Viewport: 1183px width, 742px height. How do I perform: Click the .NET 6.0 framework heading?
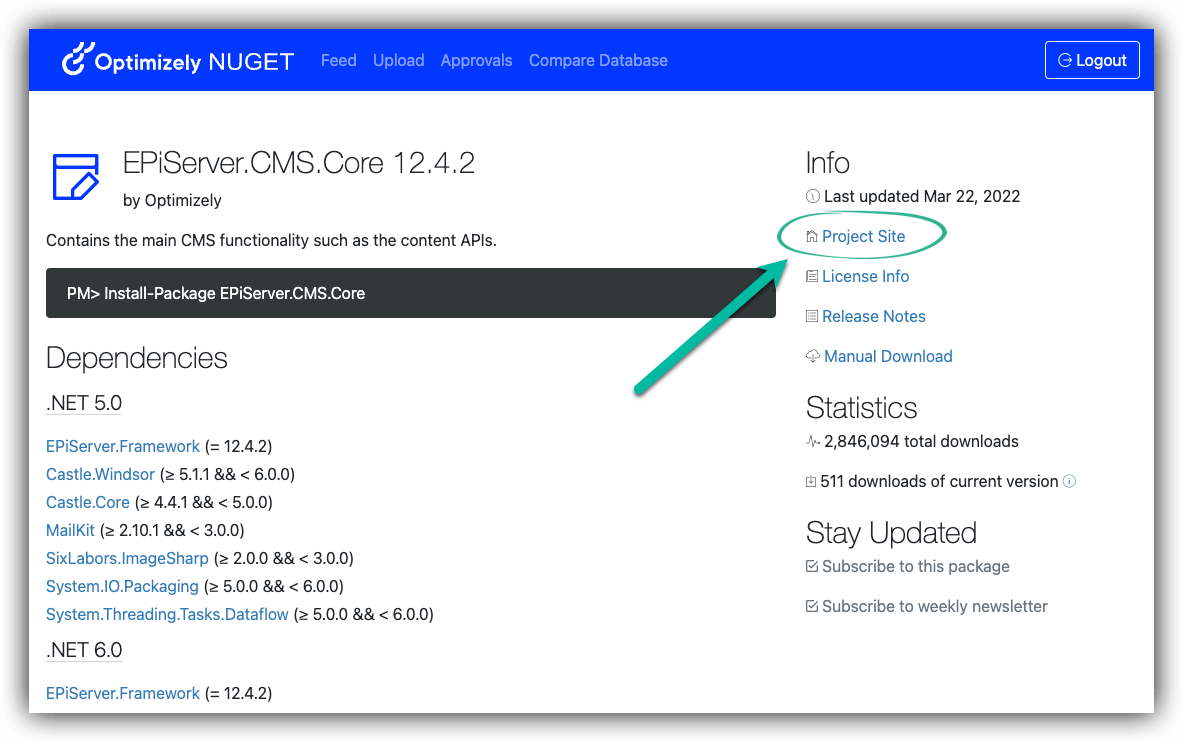tap(84, 650)
